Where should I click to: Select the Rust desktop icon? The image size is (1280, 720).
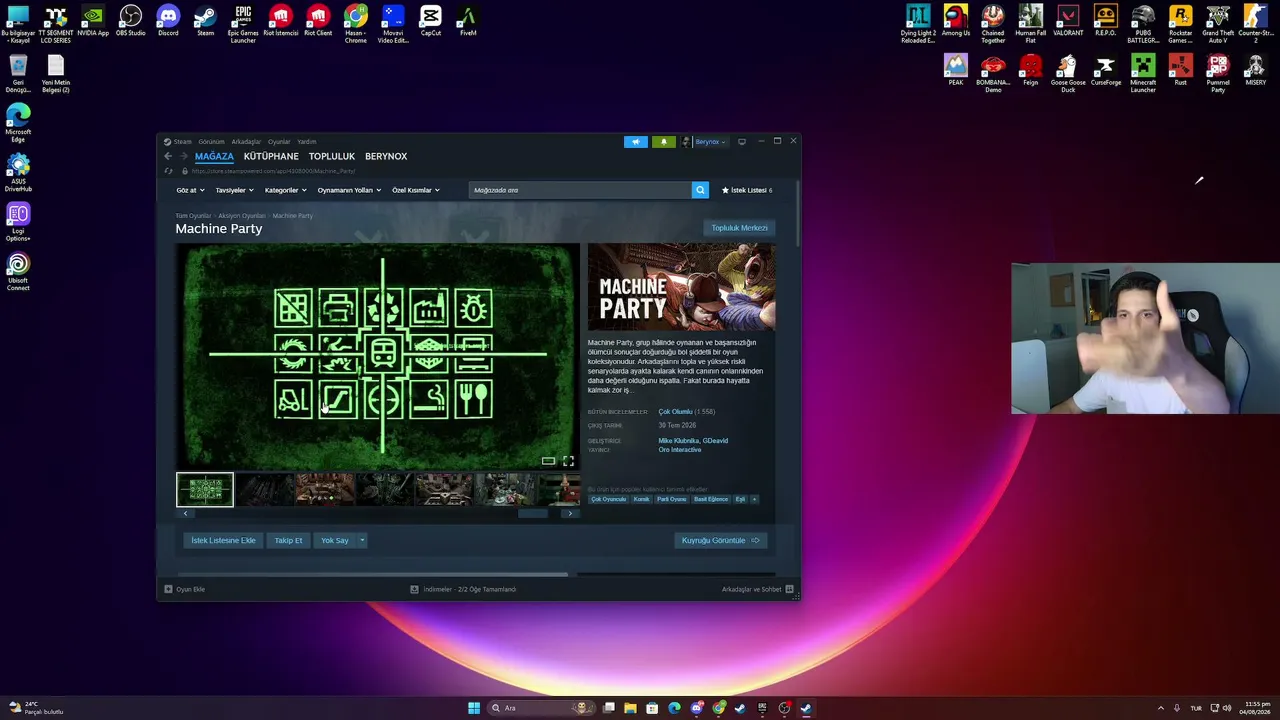(x=1181, y=71)
